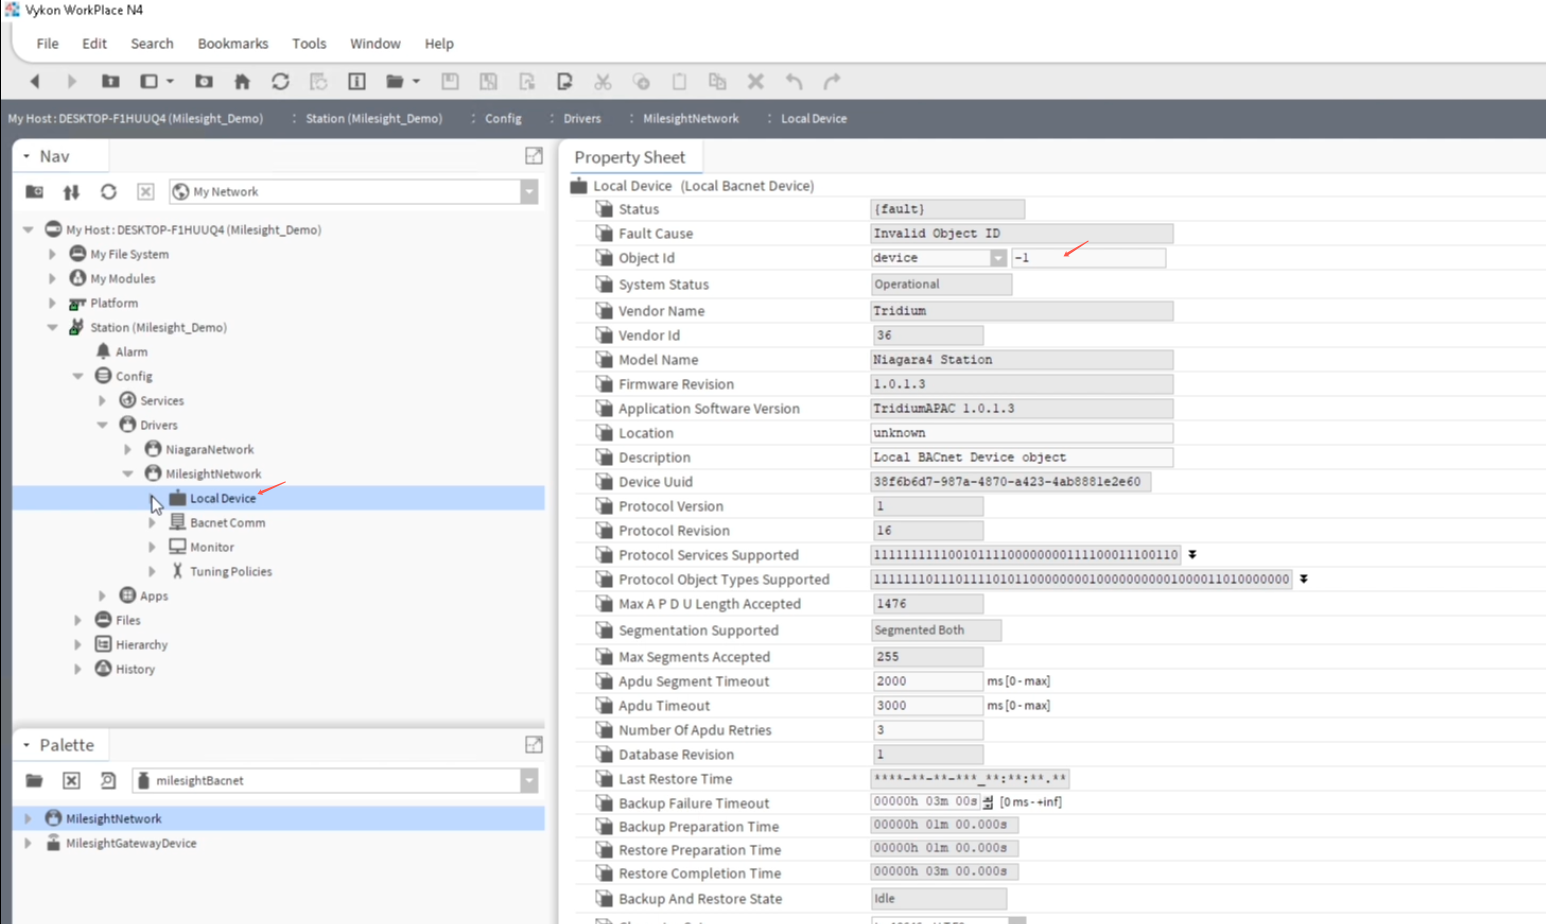Open the Search menu
This screenshot has height=924, width=1546.
[x=152, y=44]
